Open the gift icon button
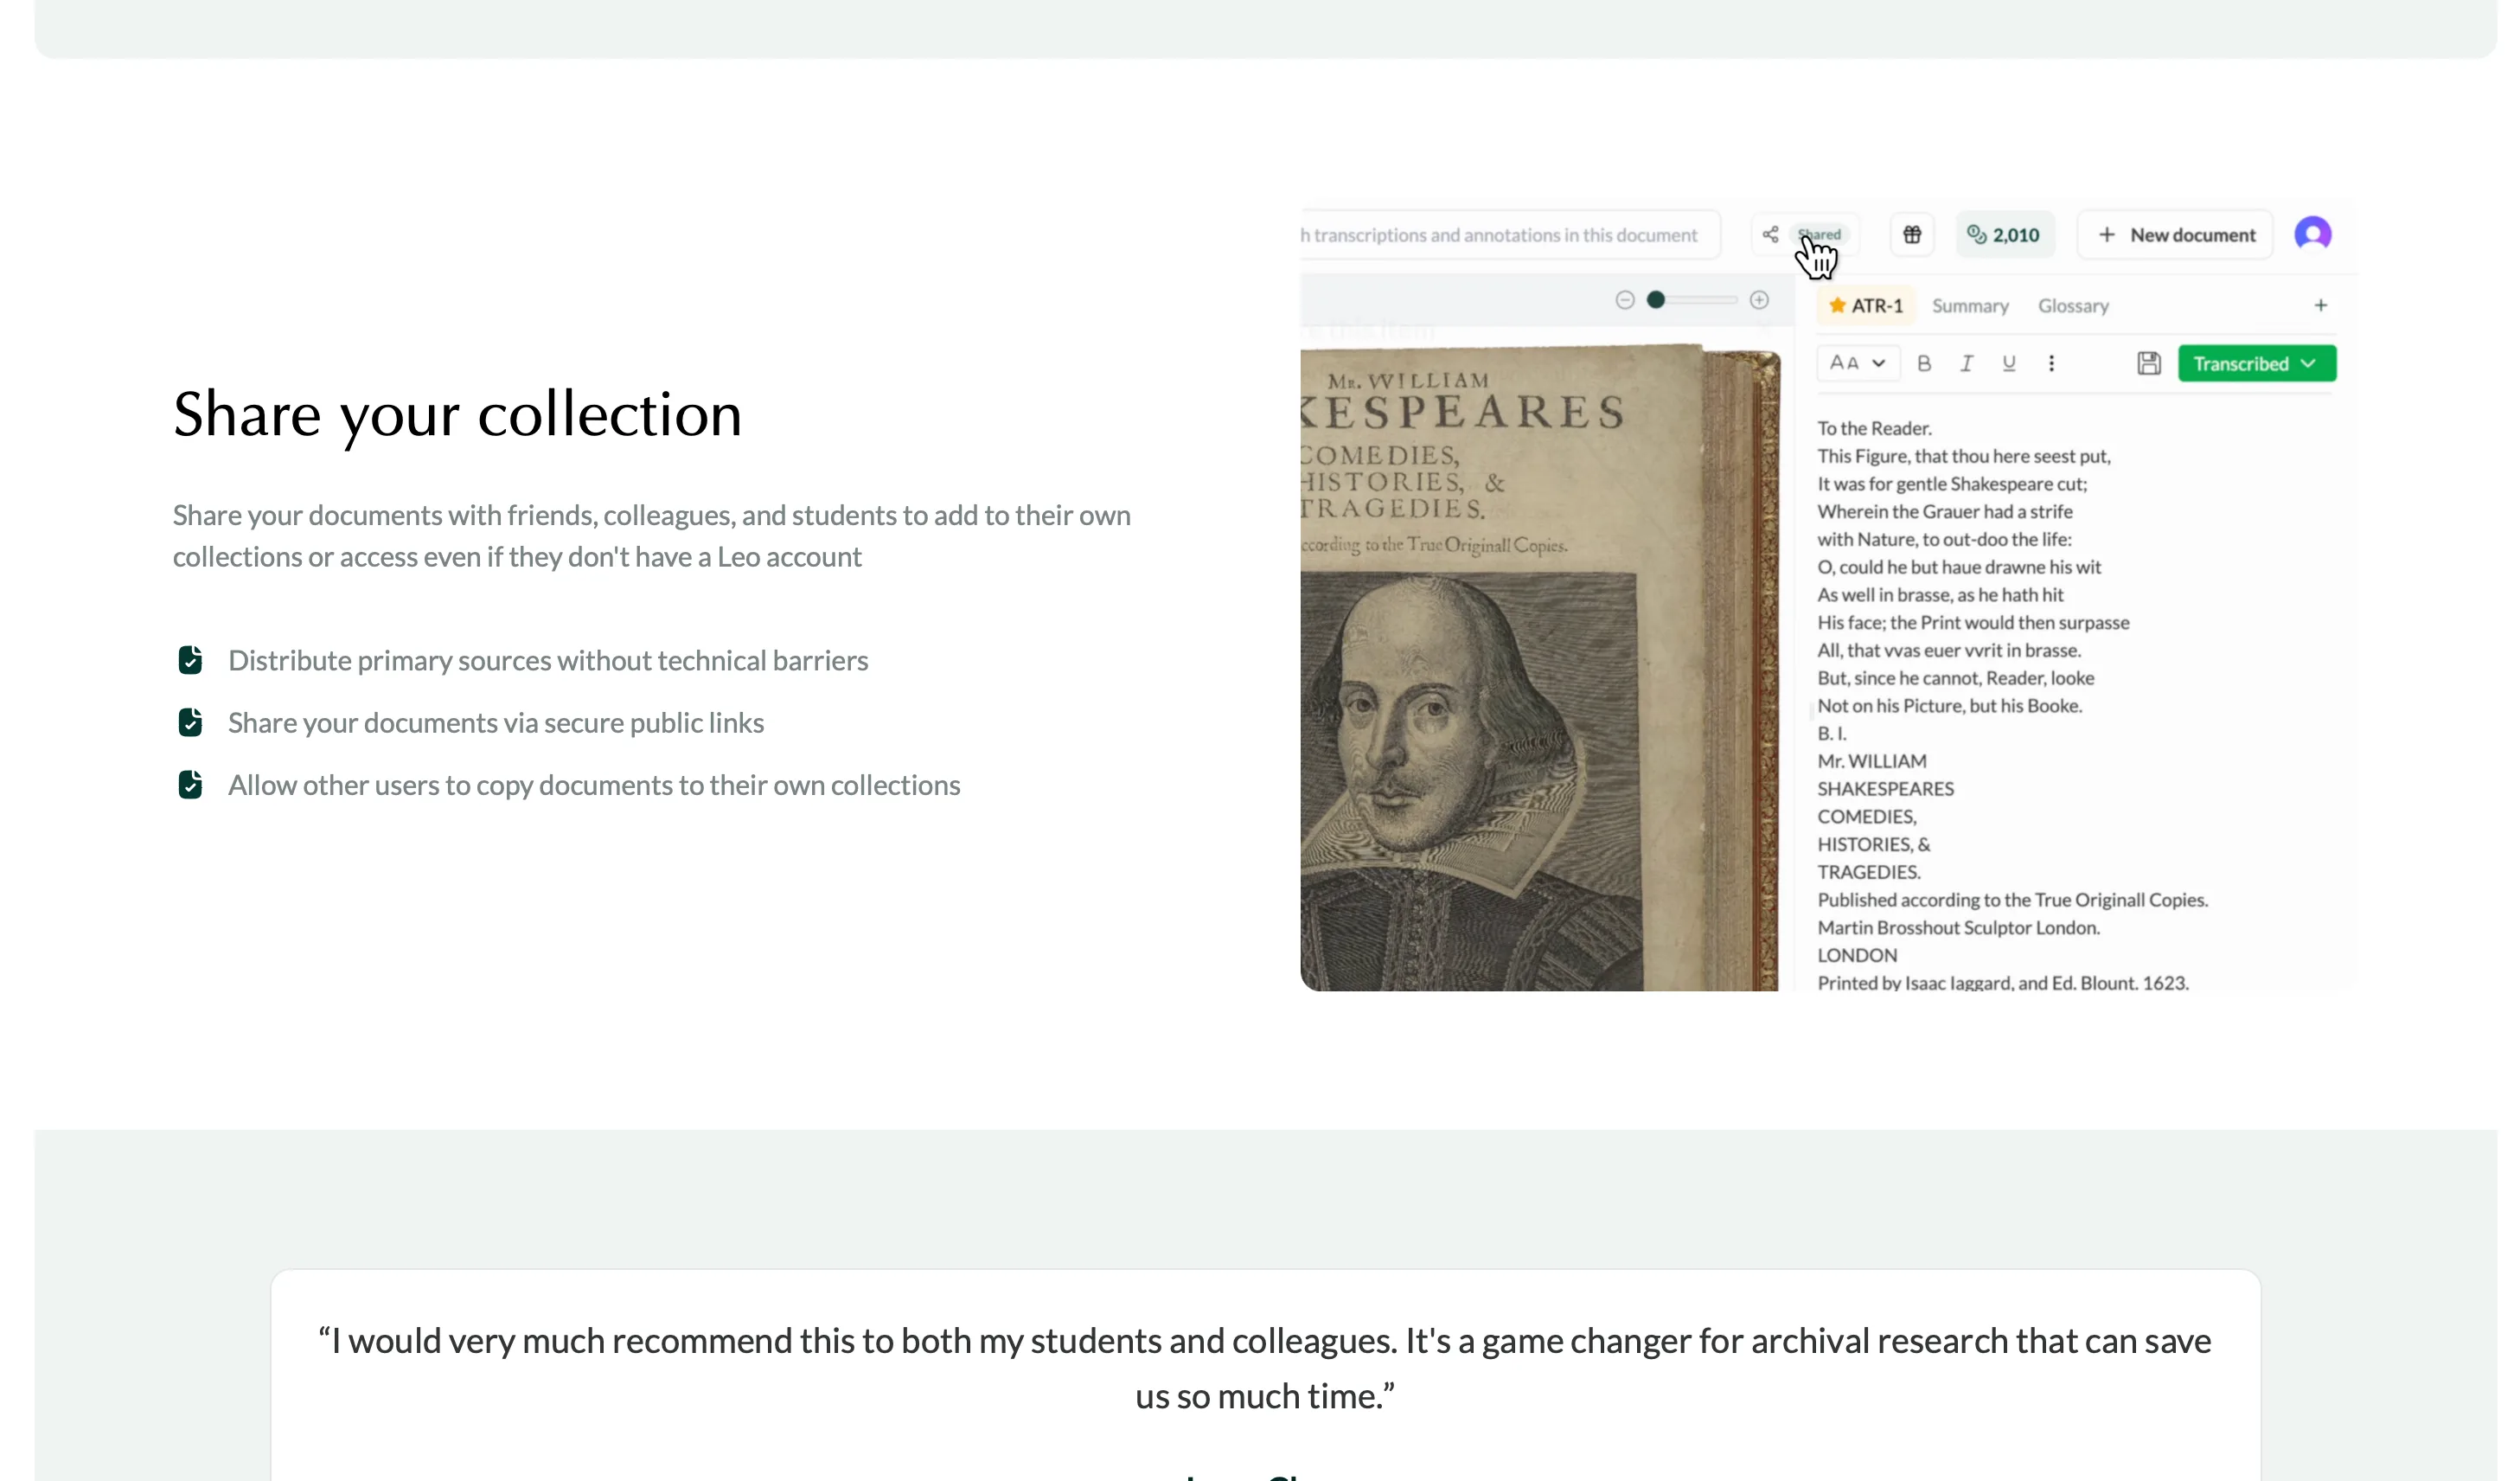The width and height of the screenshot is (2520, 1481). [1912, 235]
